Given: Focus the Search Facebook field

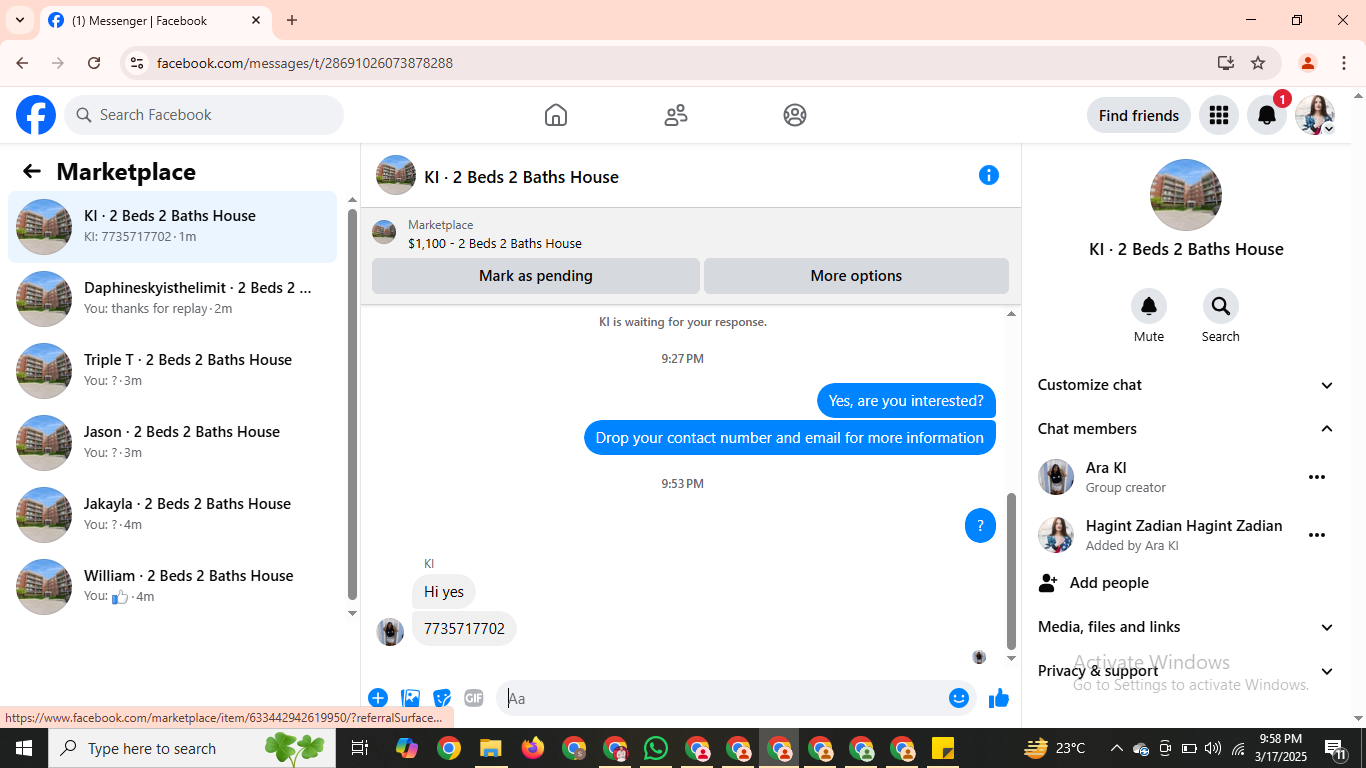Looking at the screenshot, I should [x=204, y=115].
